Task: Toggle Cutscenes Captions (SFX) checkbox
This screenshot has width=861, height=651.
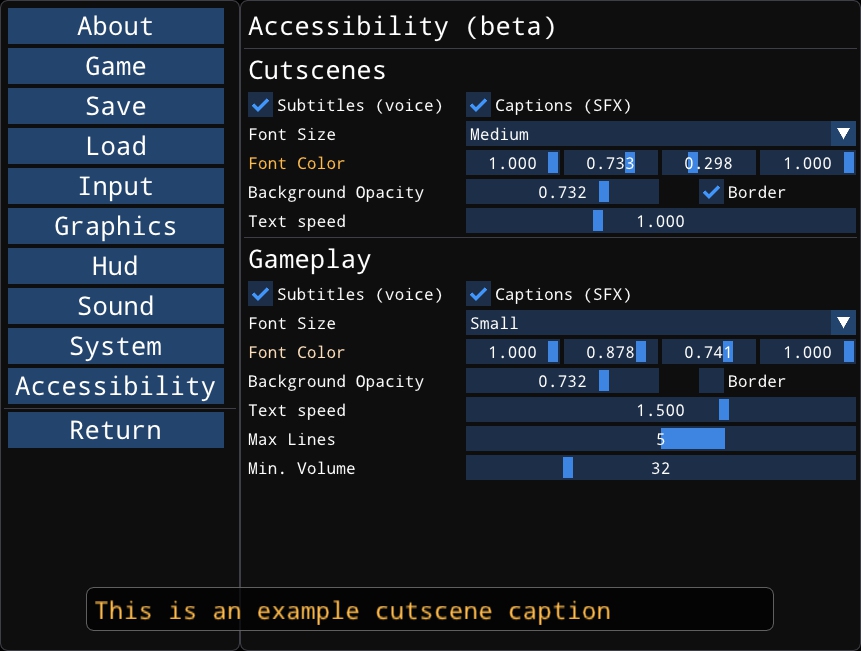Action: click(478, 105)
